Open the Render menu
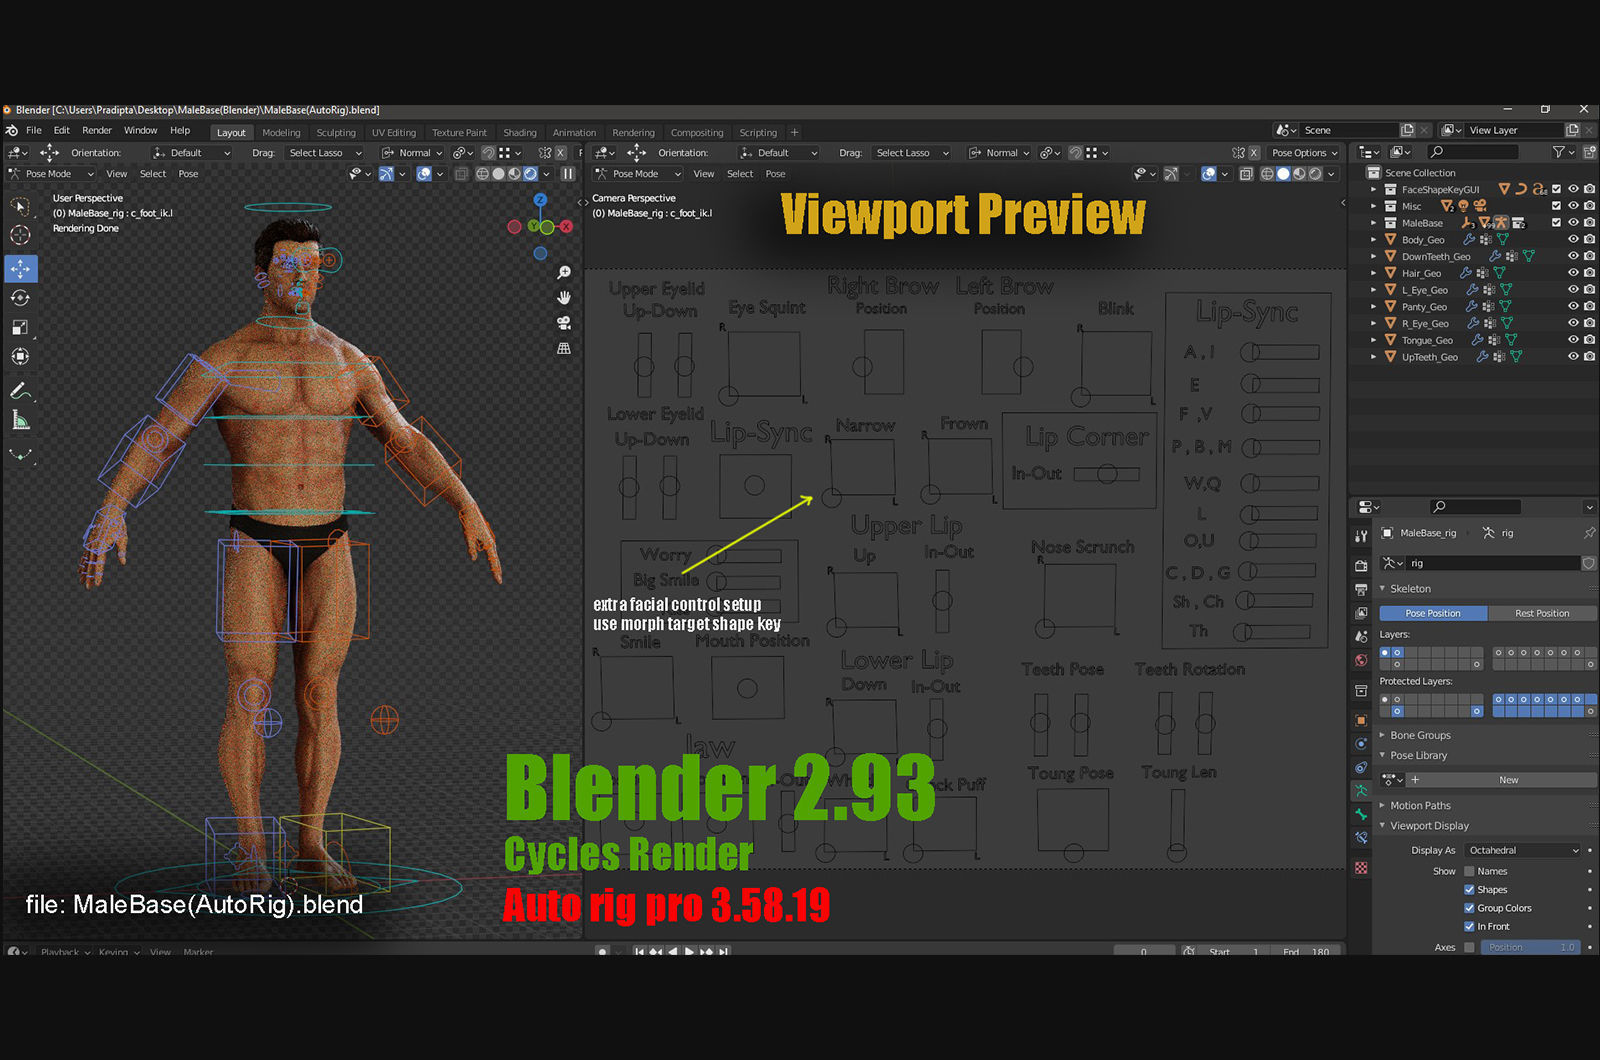The height and width of the screenshot is (1060, 1600). tap(97, 131)
